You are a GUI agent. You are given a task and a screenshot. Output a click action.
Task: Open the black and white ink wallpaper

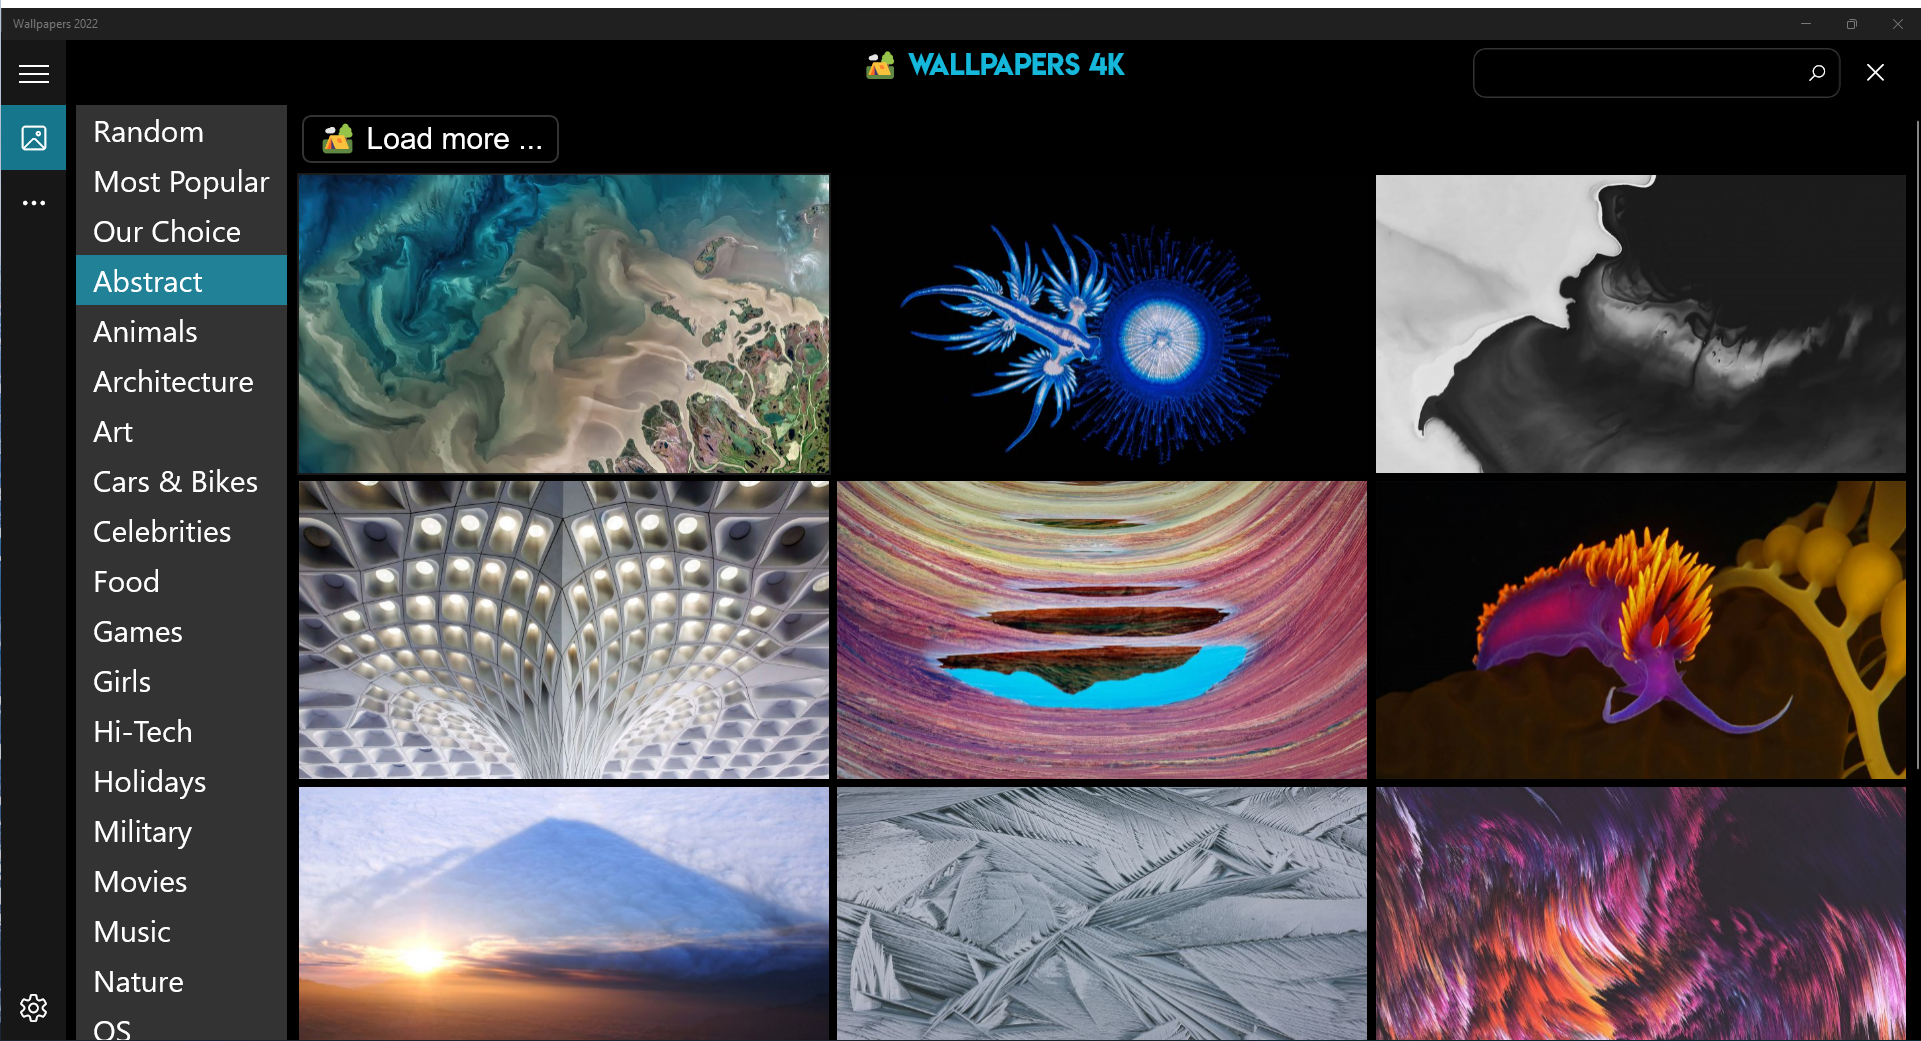pos(1640,324)
